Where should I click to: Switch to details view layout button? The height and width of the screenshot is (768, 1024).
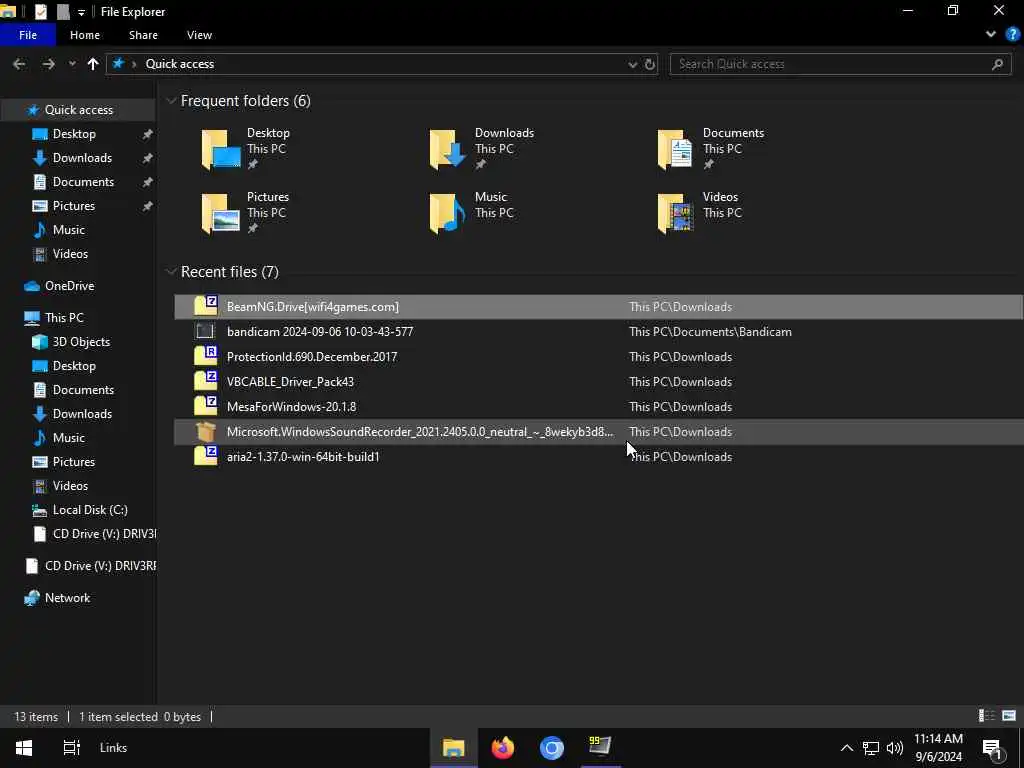[987, 716]
